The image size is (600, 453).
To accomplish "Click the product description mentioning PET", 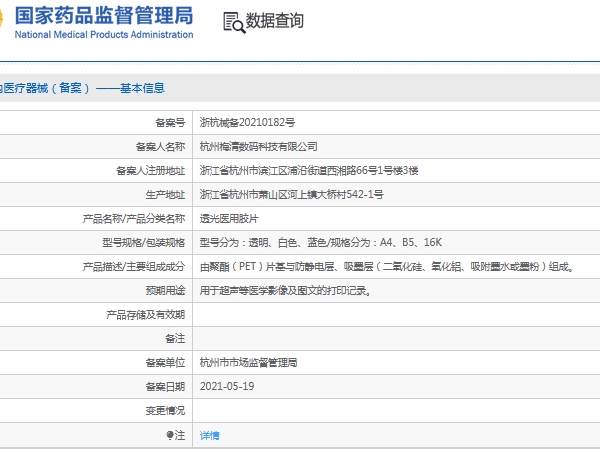I will coord(387,266).
